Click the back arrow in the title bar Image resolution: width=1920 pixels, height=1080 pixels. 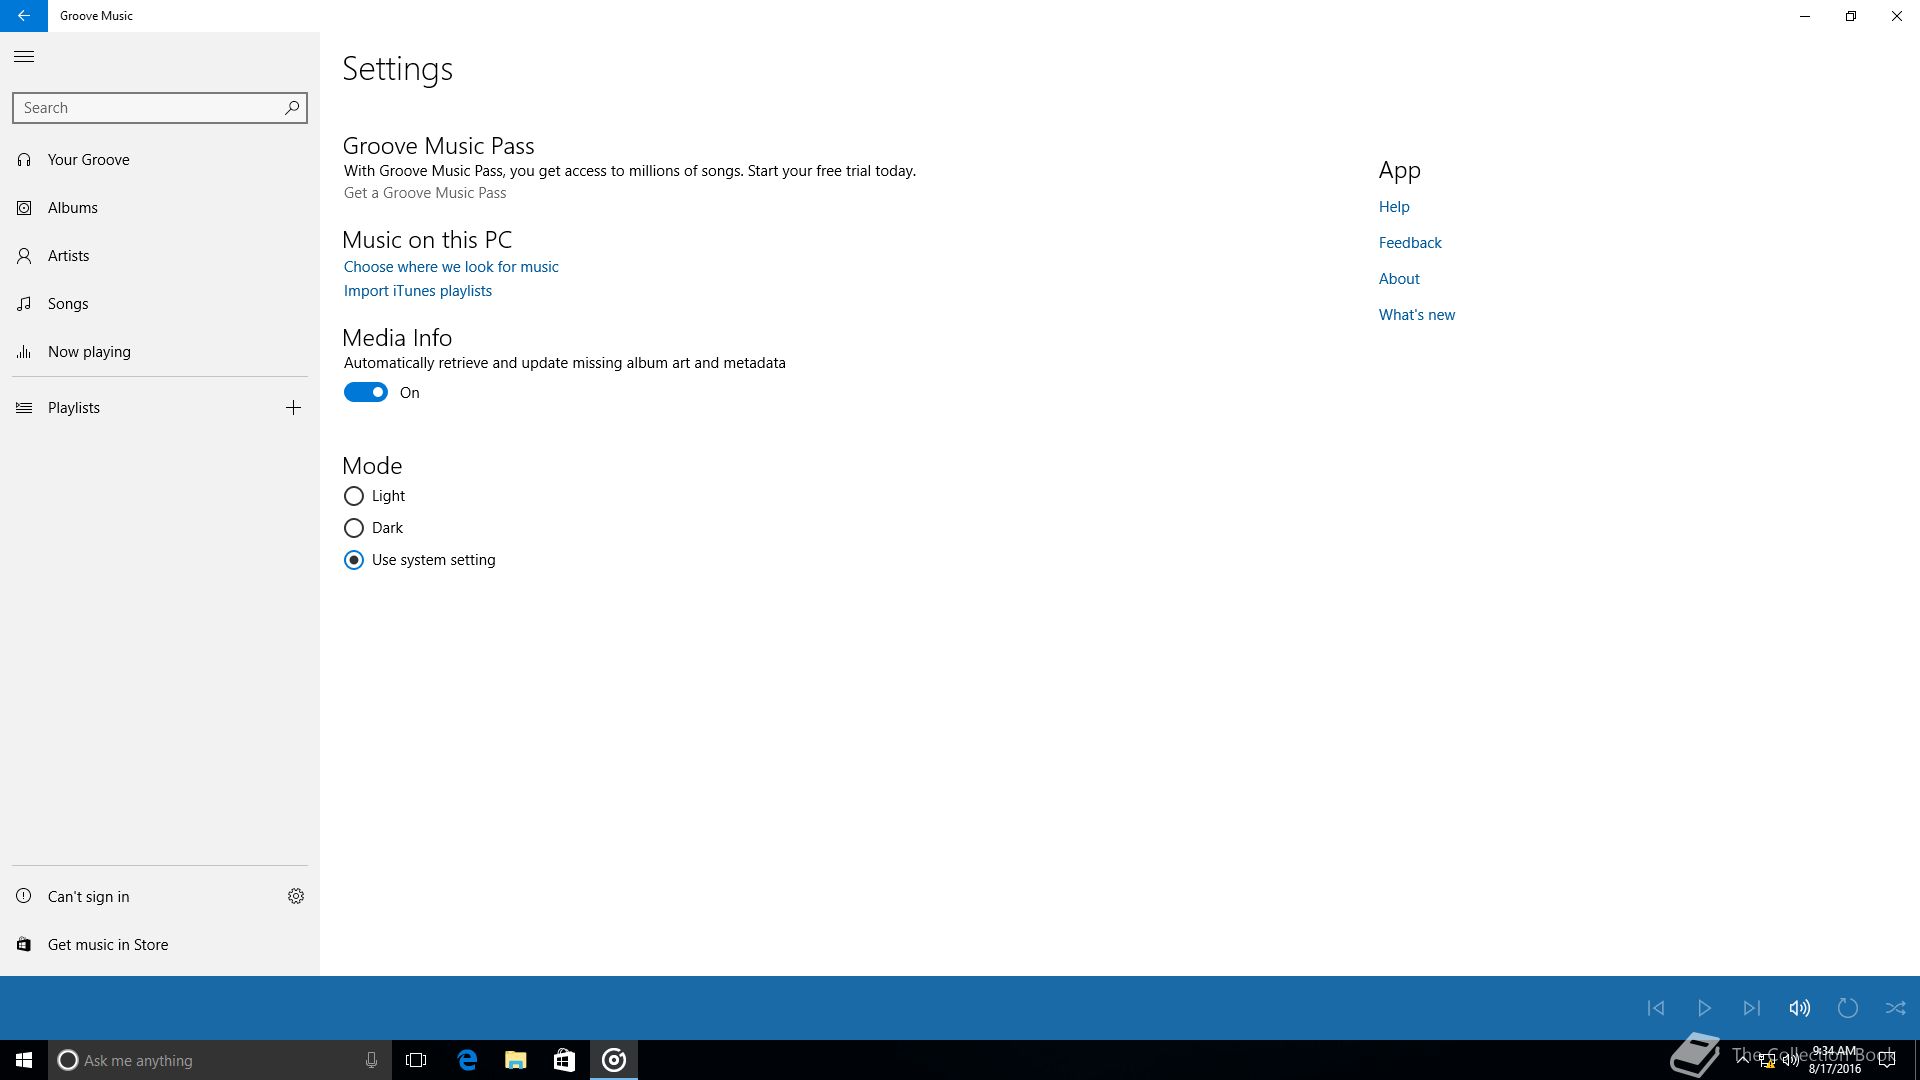[23, 16]
